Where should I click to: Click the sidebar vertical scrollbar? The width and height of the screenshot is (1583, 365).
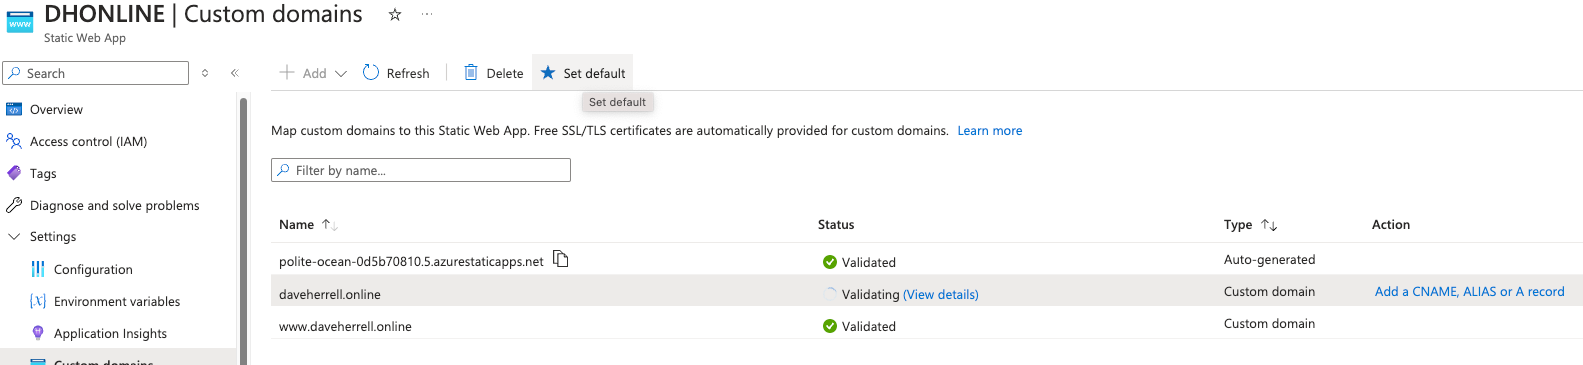[x=244, y=230]
